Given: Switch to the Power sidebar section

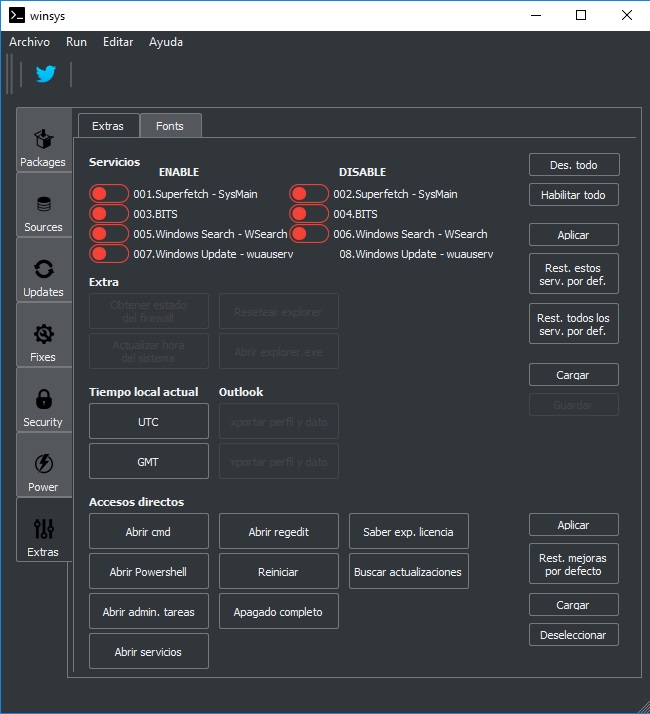Looking at the screenshot, I should pos(43,471).
